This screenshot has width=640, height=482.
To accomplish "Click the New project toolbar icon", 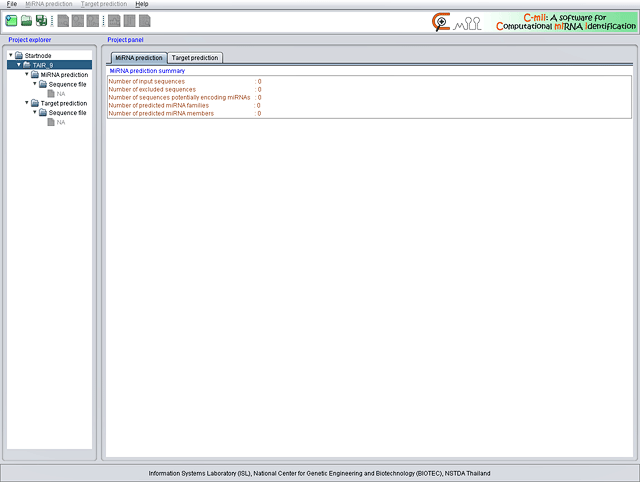I will [x=10, y=21].
